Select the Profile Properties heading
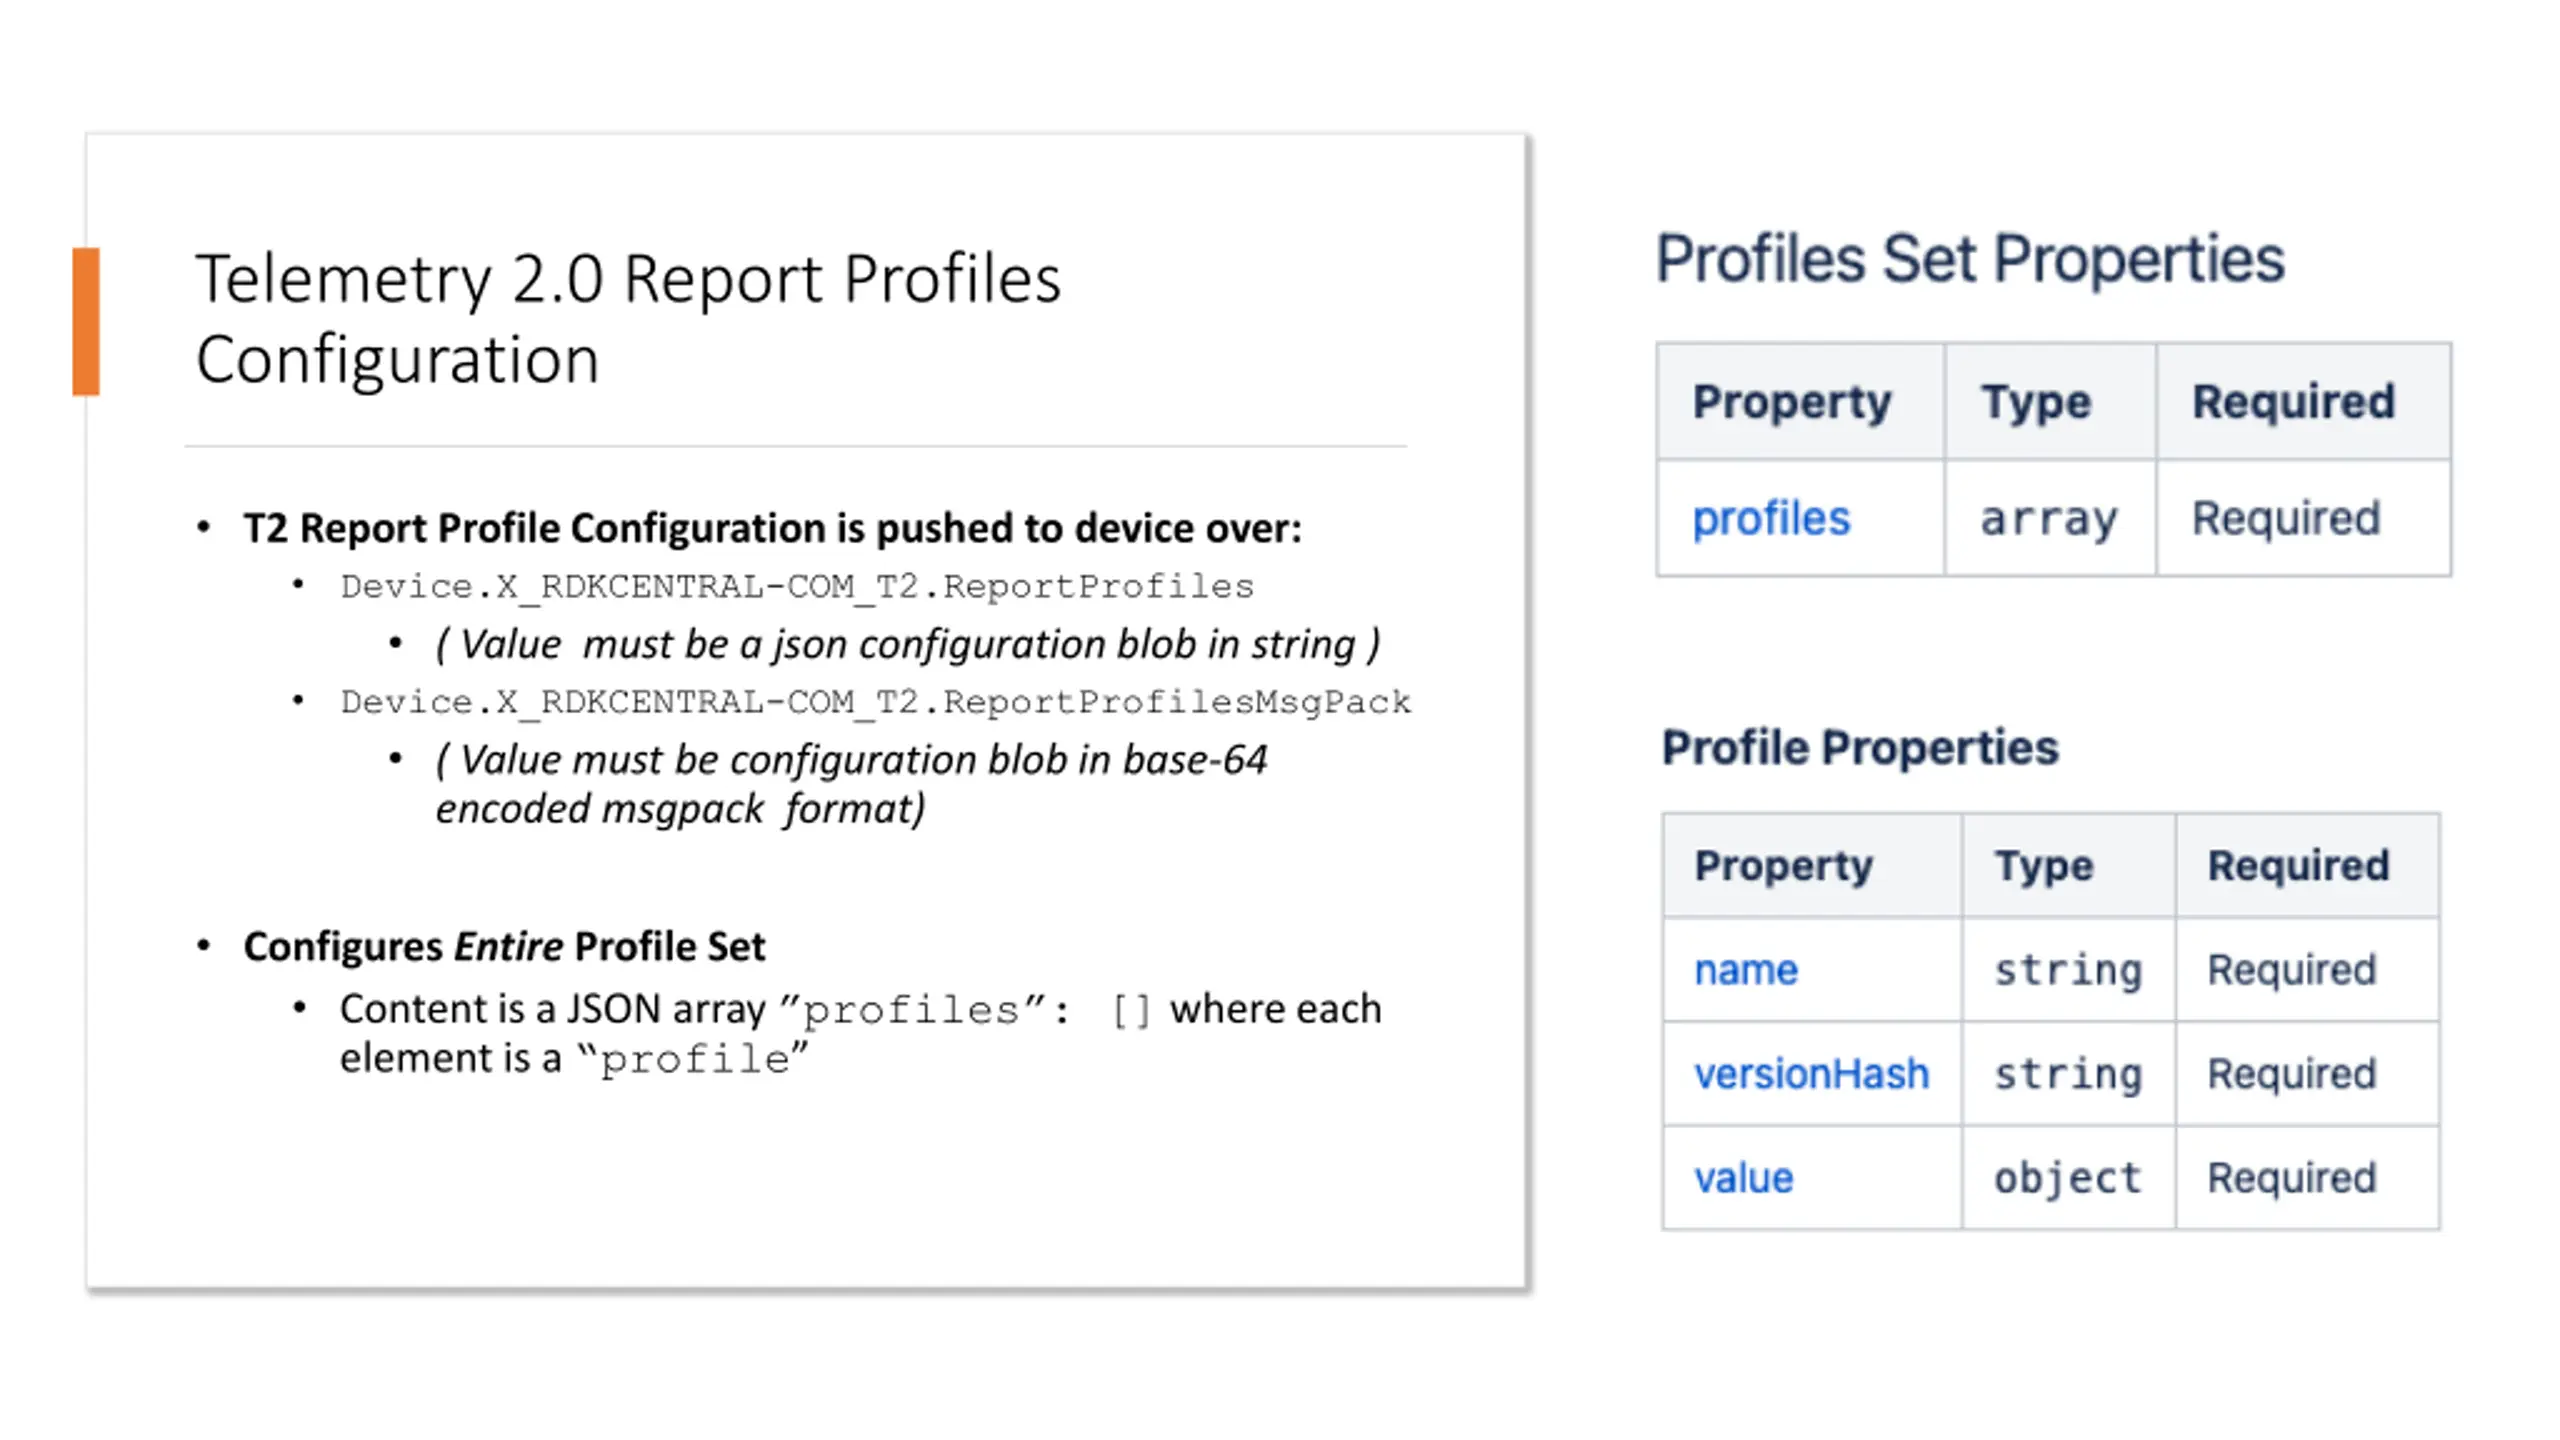The width and height of the screenshot is (2560, 1440). (x=1860, y=748)
